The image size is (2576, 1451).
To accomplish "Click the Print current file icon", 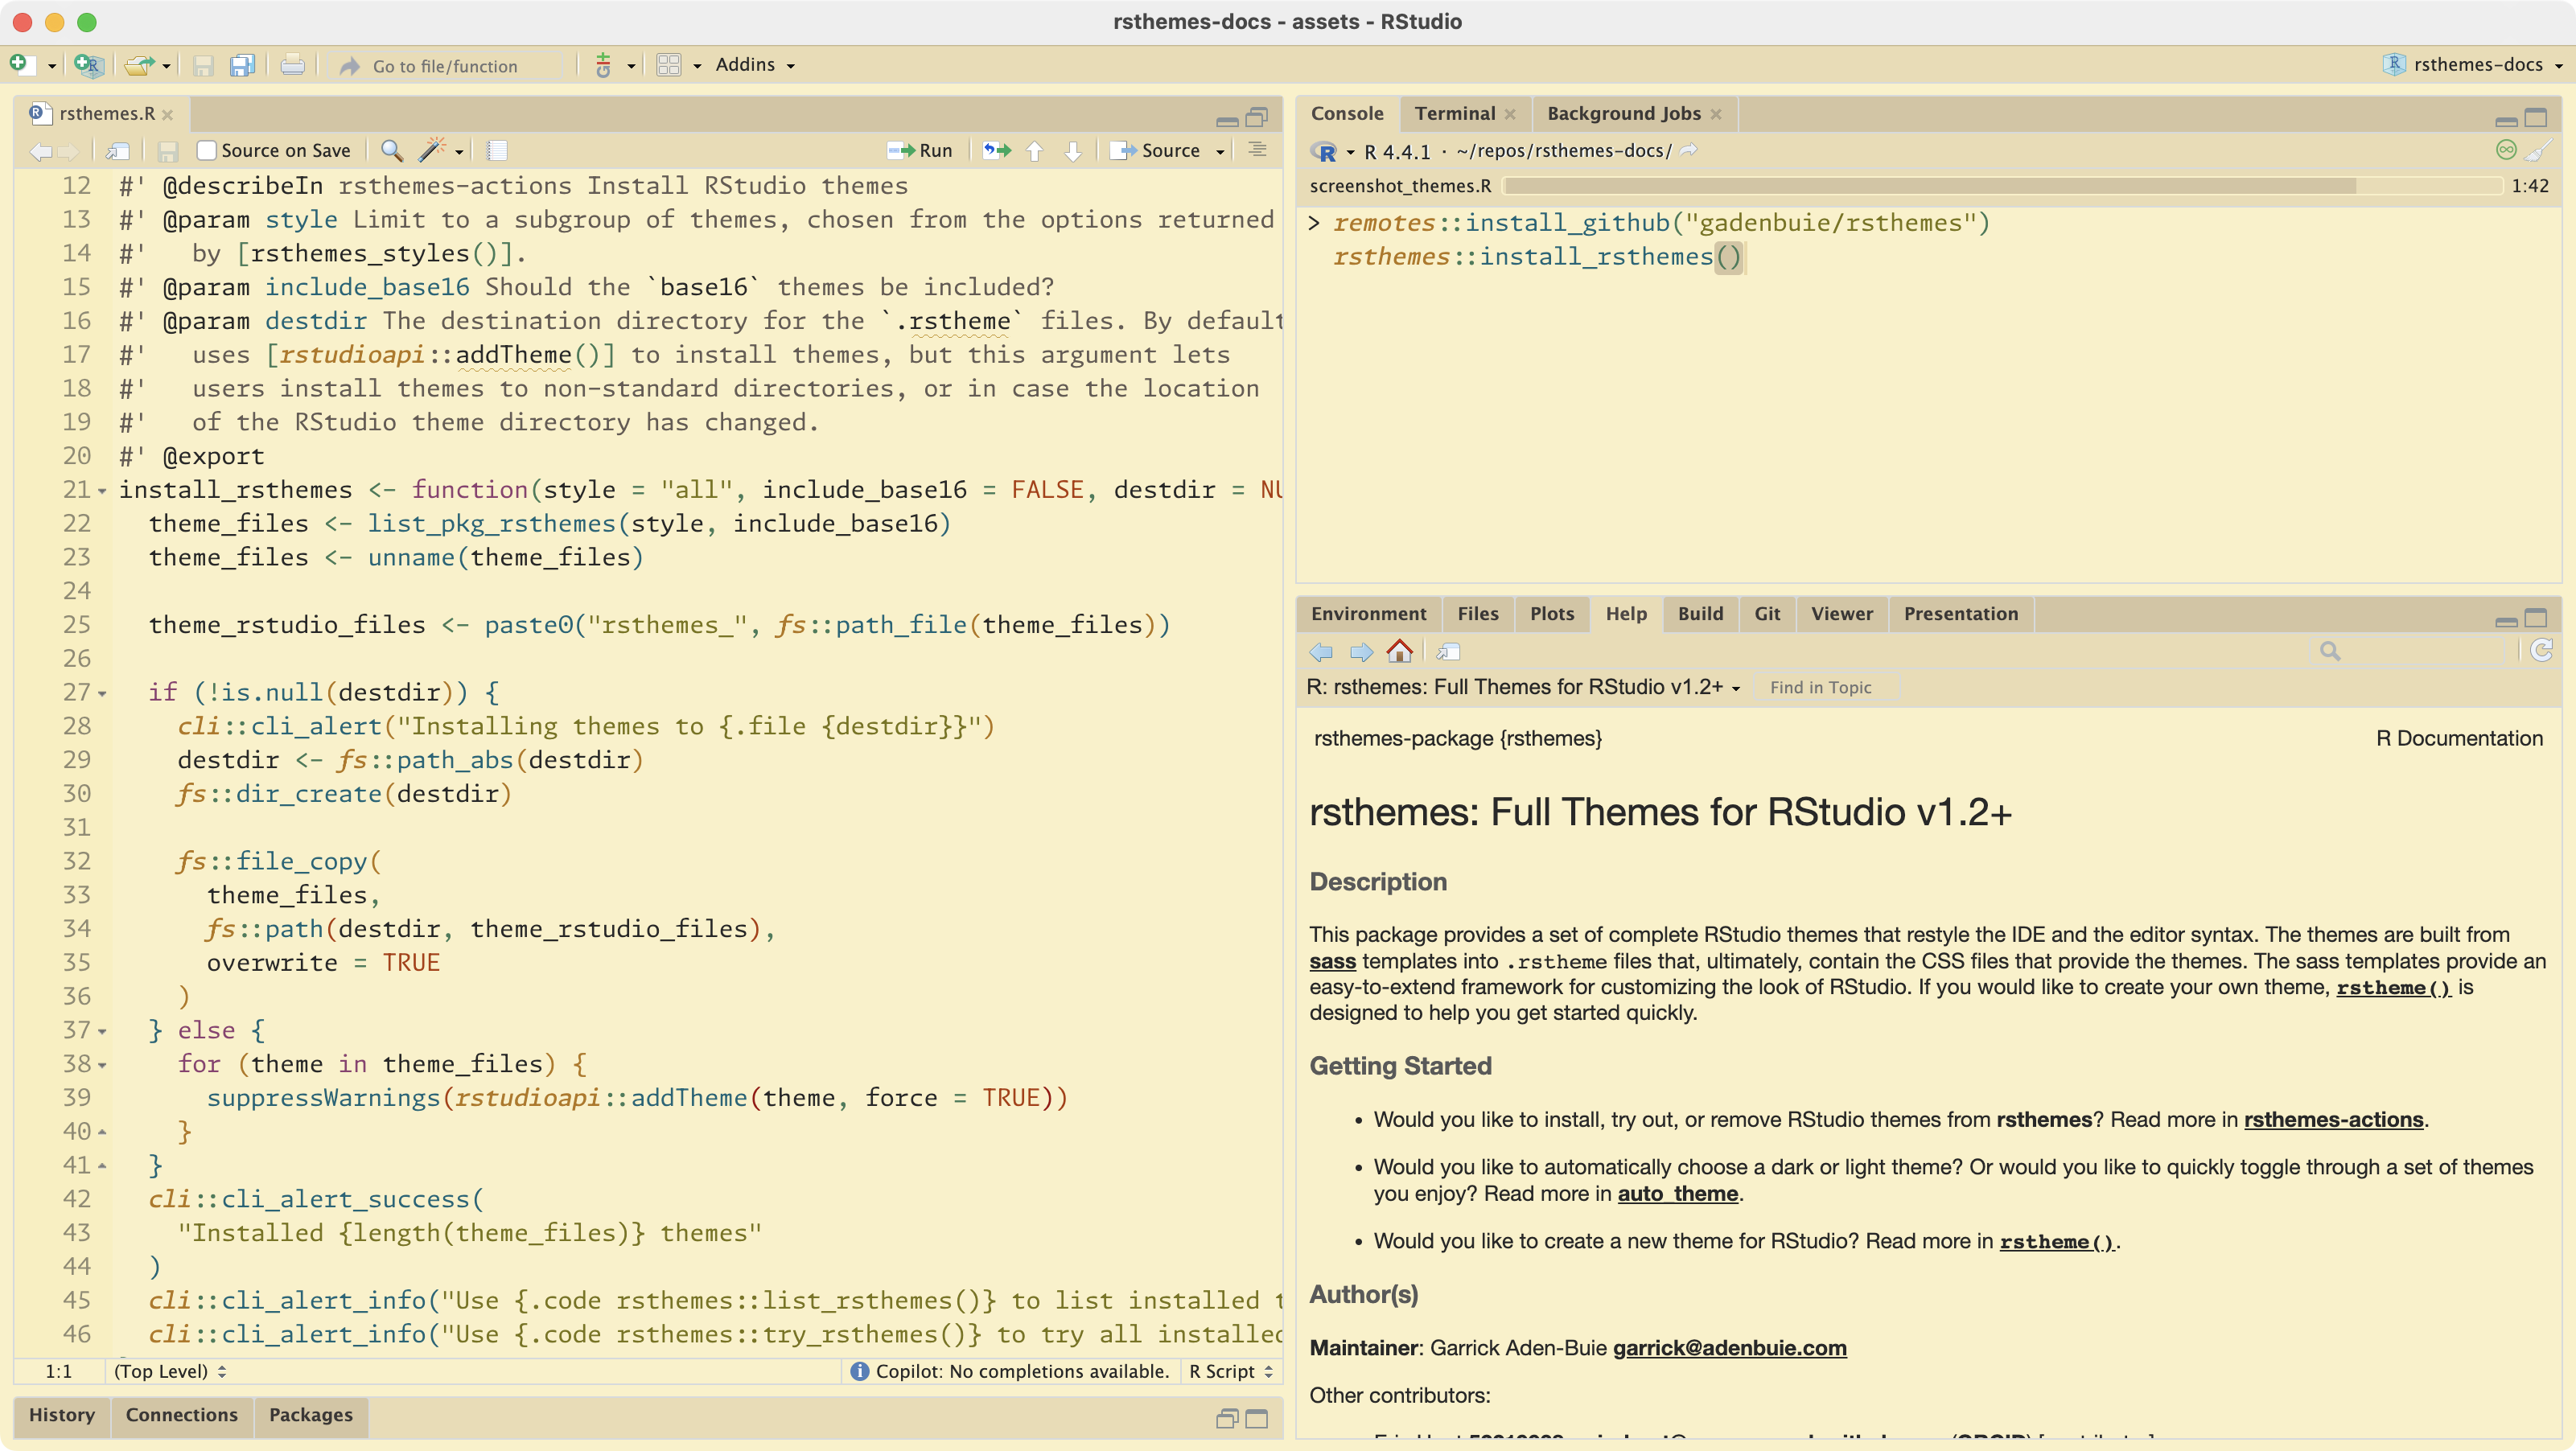I will [x=292, y=66].
